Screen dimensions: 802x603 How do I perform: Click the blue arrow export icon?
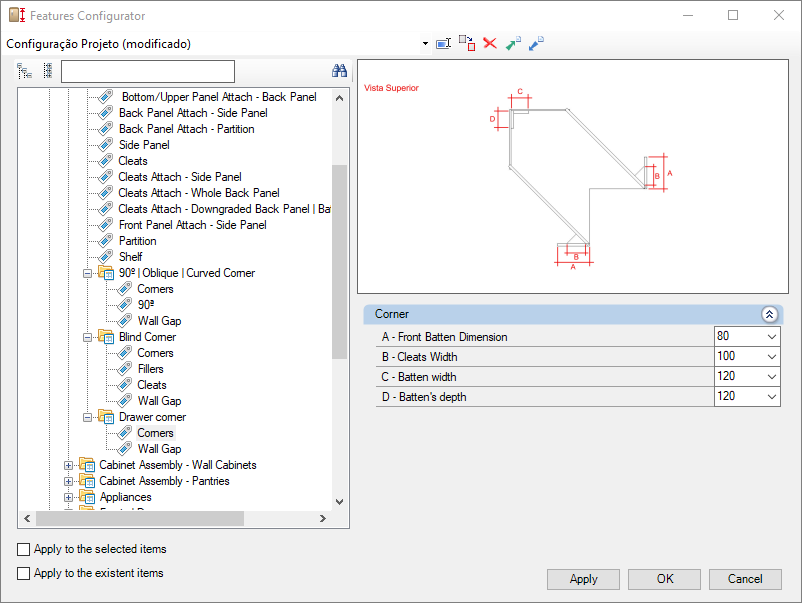(536, 43)
